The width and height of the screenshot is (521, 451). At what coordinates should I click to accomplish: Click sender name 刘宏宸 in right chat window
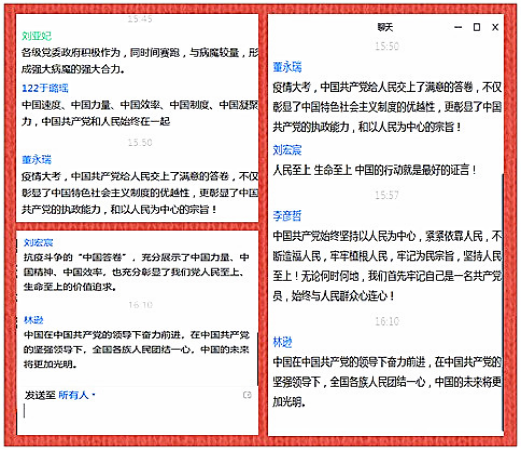(x=287, y=150)
